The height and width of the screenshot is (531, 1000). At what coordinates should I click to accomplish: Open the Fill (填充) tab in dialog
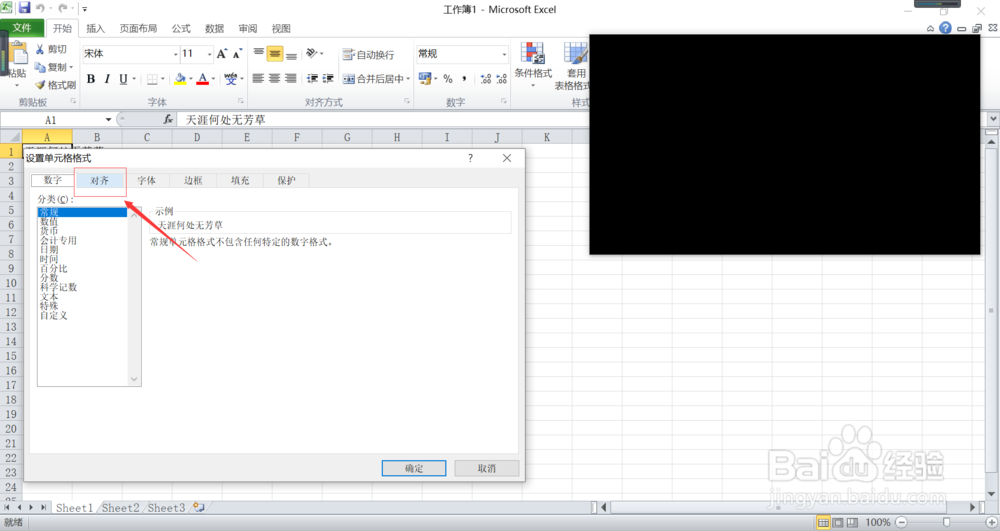coord(240,180)
